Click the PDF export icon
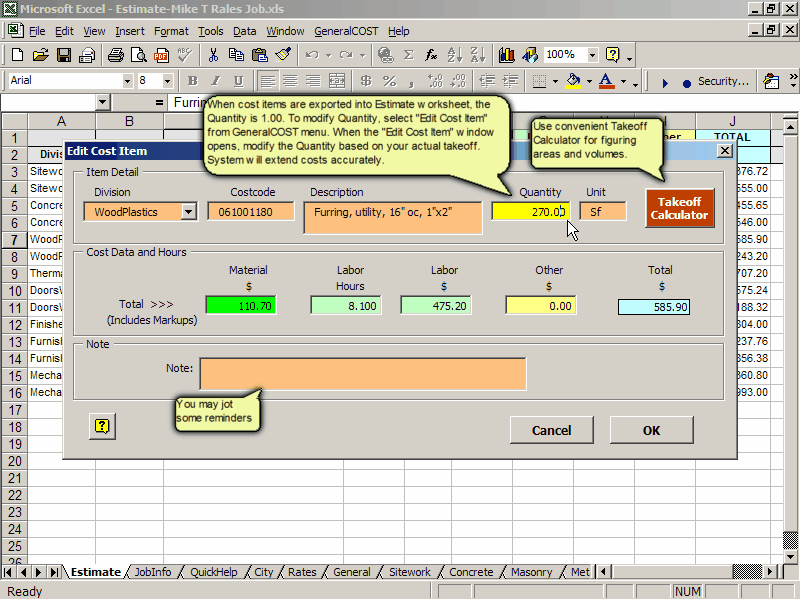This screenshot has height=600, width=800. coord(161,55)
